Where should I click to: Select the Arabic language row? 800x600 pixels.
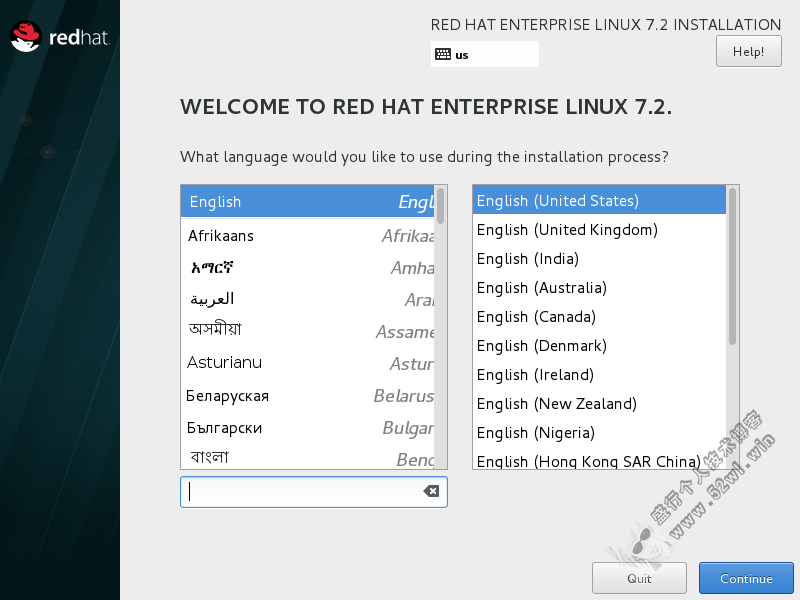[x=308, y=299]
